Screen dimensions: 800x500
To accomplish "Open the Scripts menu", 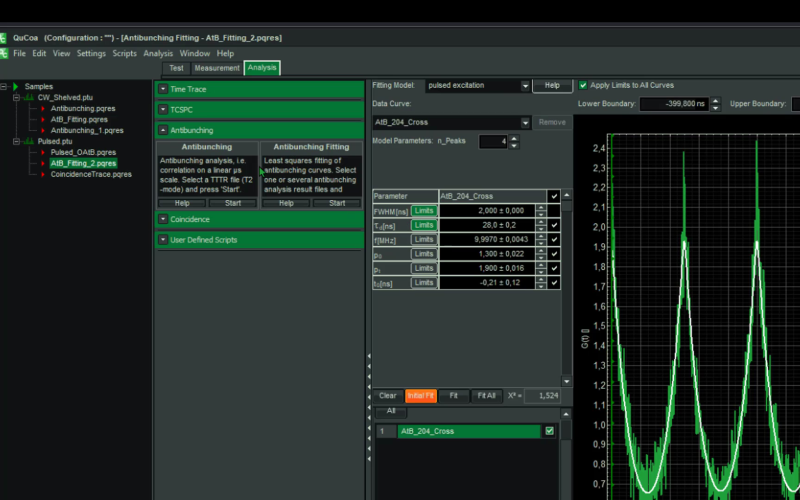I will tap(124, 53).
